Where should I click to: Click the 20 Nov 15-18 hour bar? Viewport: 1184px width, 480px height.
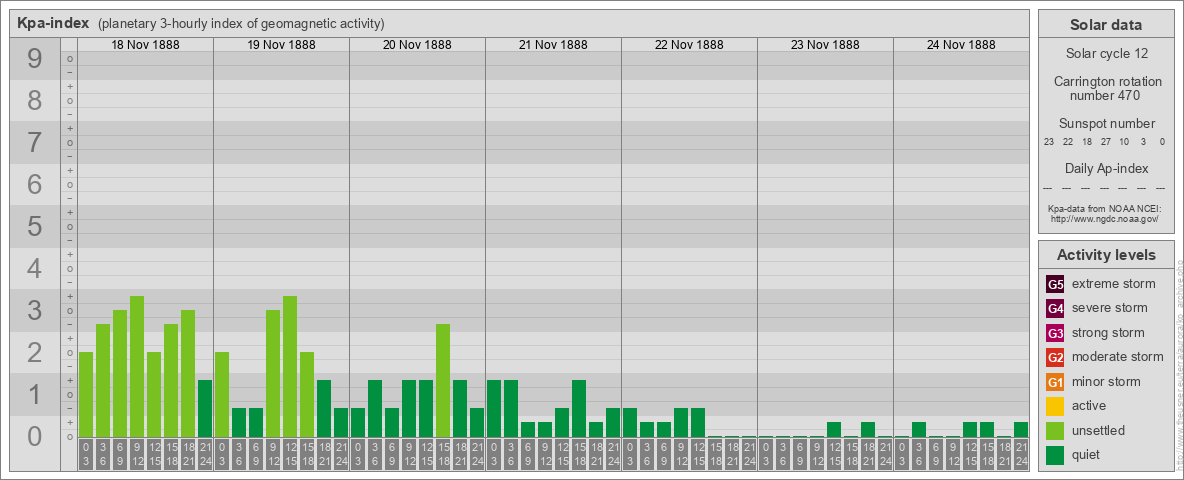[442, 380]
